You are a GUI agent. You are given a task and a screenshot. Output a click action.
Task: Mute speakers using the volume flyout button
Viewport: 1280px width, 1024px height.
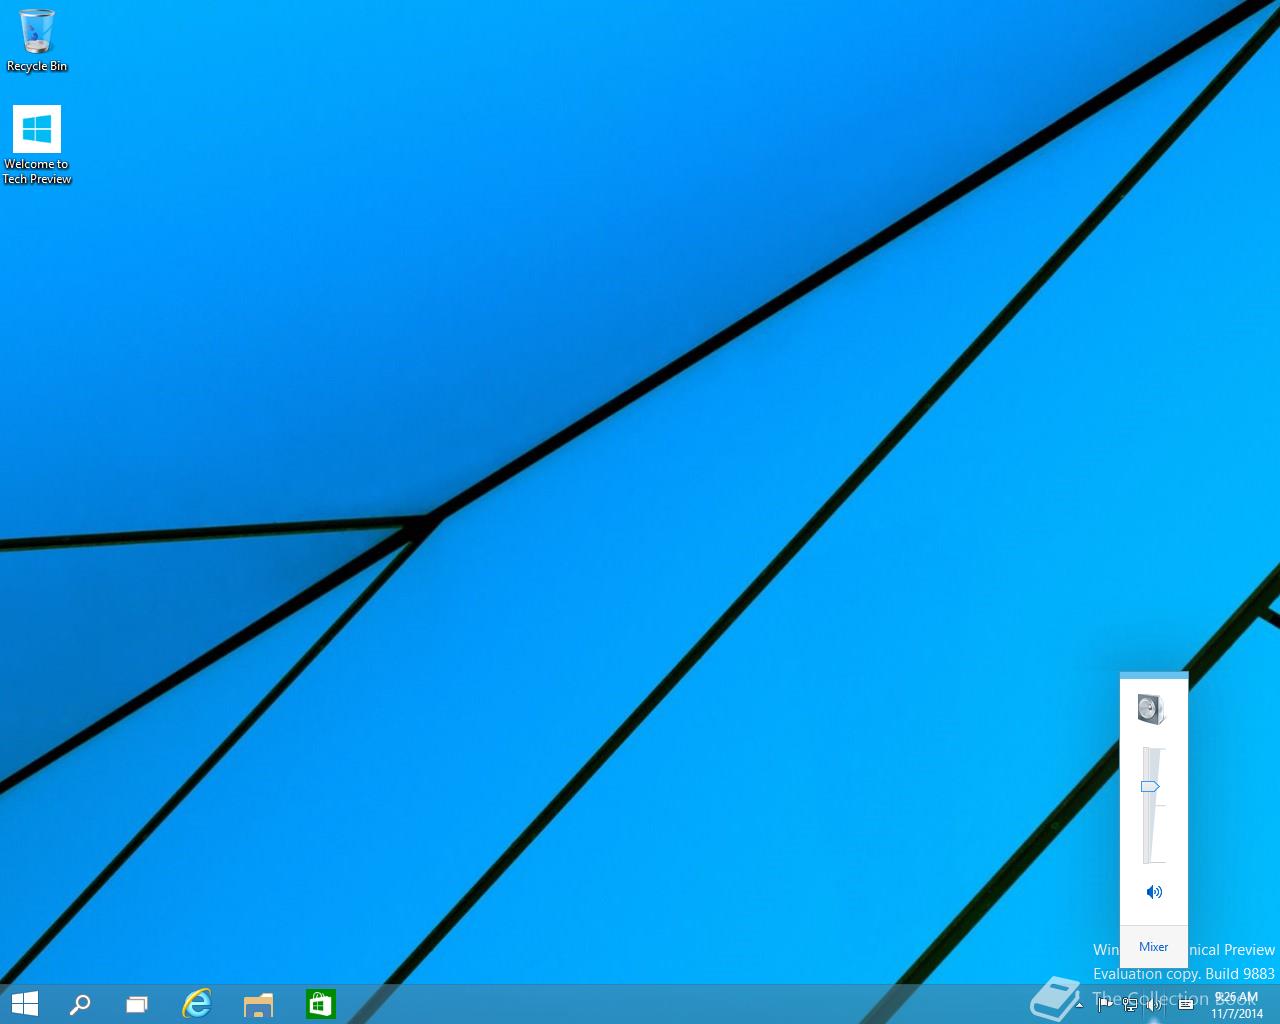(1154, 892)
